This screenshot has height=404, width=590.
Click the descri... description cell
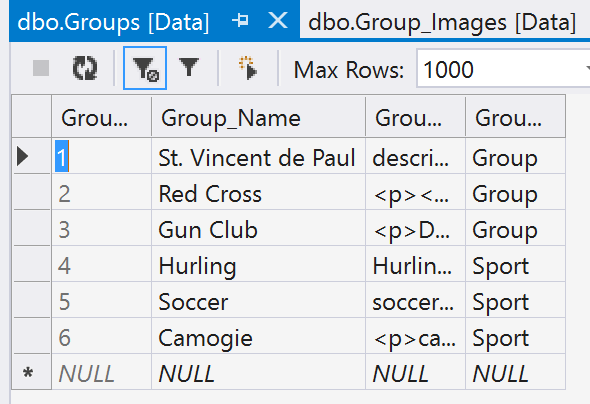415,156
